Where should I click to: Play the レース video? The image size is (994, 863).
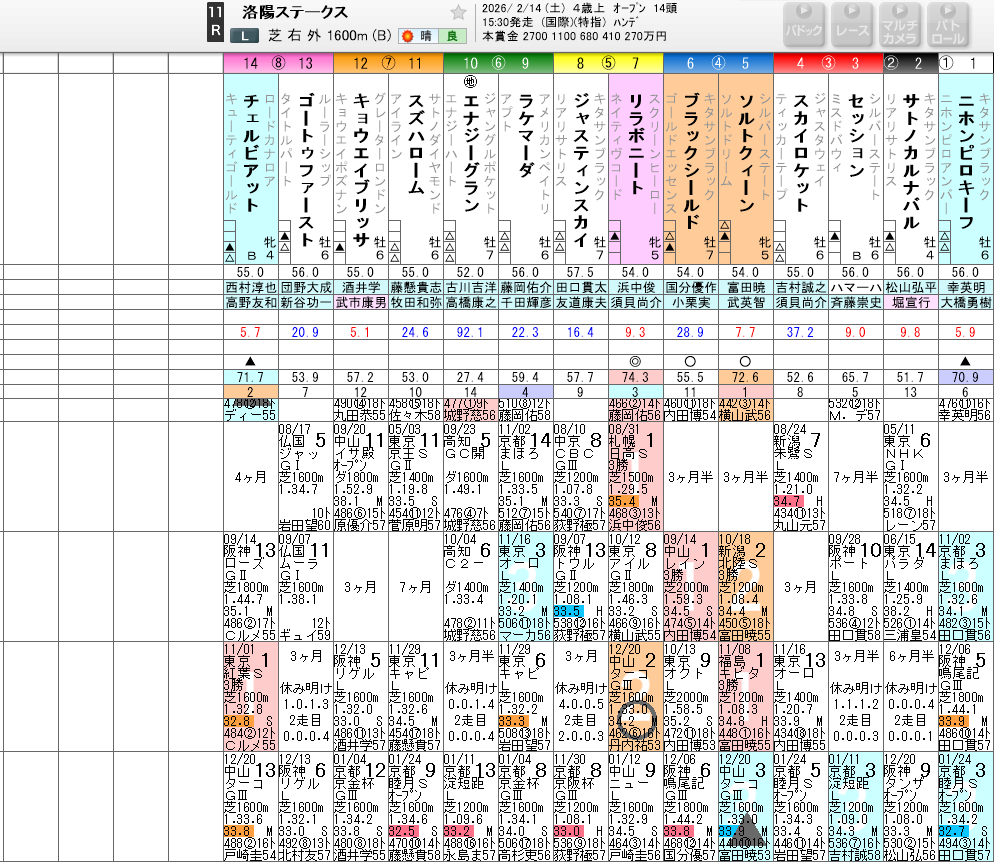(x=851, y=24)
